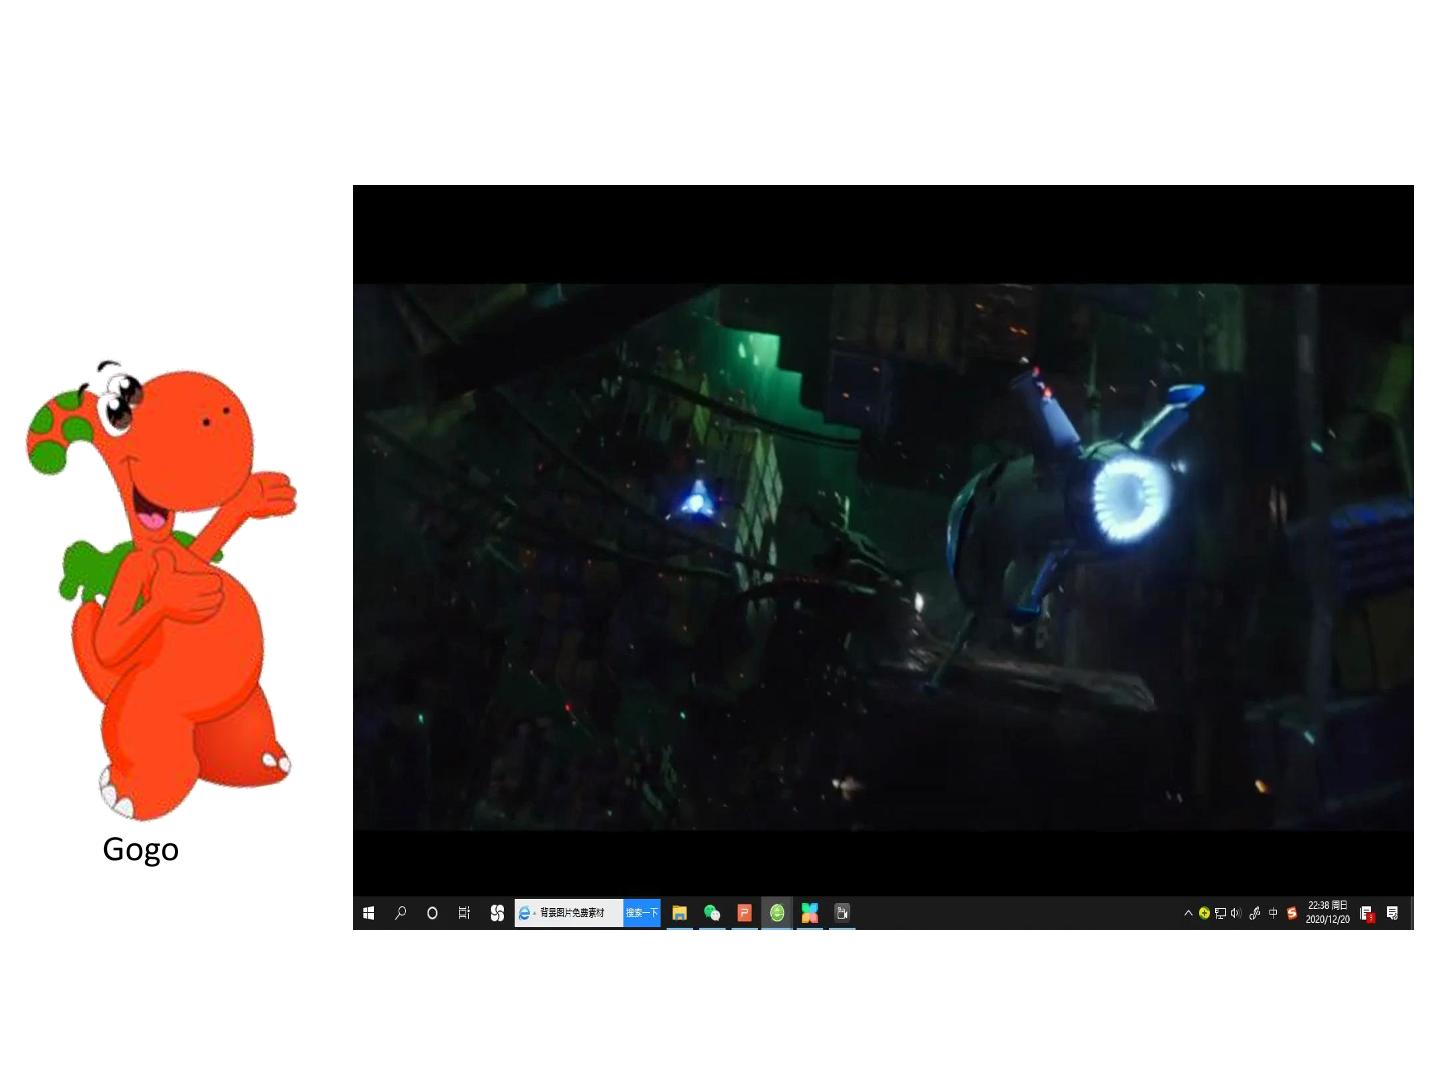1440x1080 pixels.
Task: Open the volume speaker tray icon
Action: tap(1236, 913)
